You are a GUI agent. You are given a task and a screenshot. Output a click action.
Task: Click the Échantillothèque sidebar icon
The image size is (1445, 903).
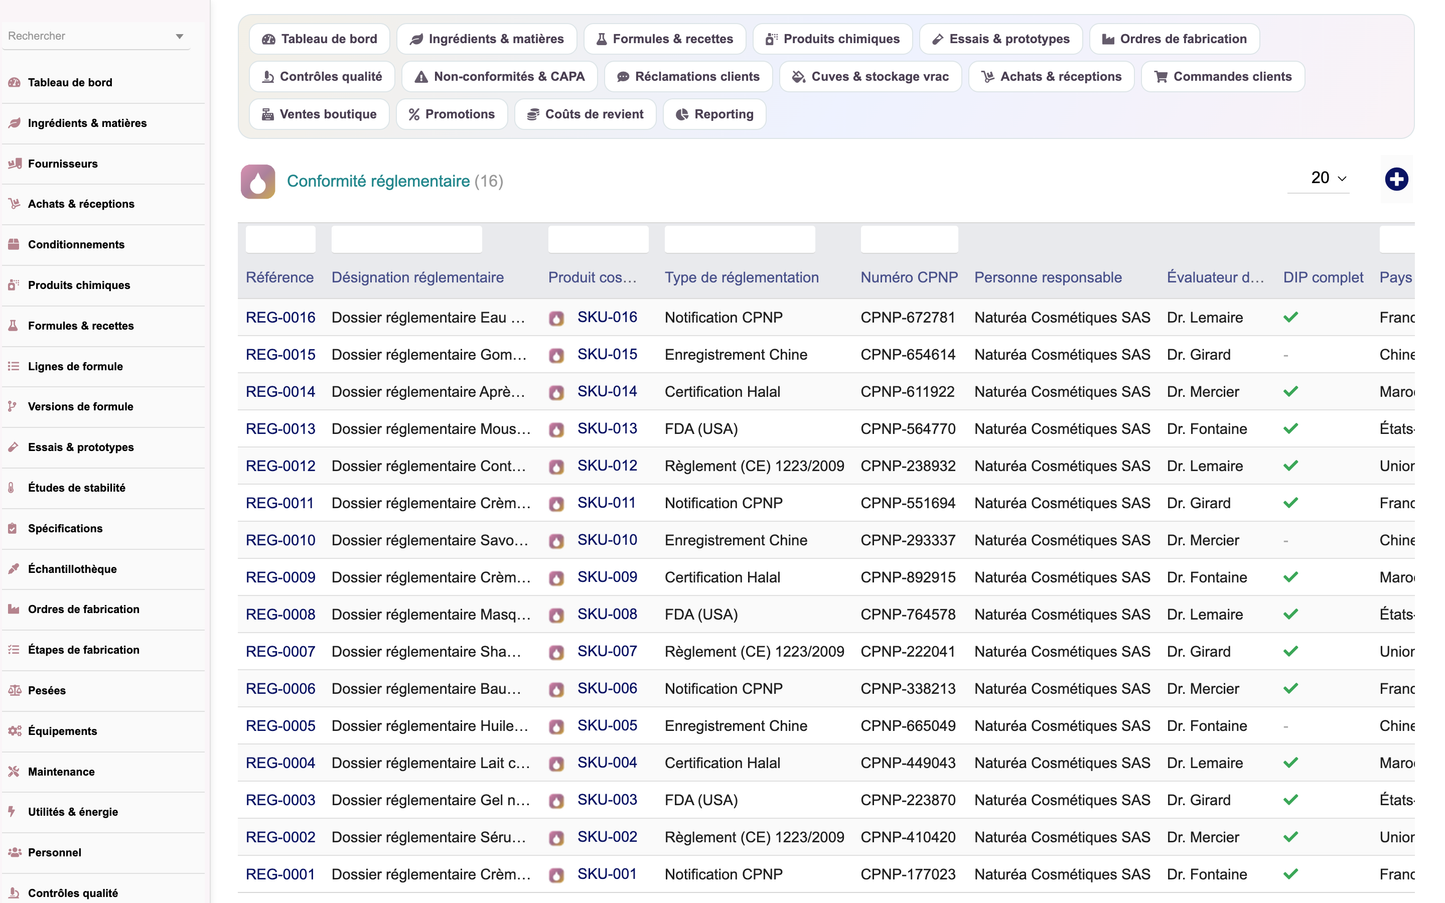click(x=14, y=569)
